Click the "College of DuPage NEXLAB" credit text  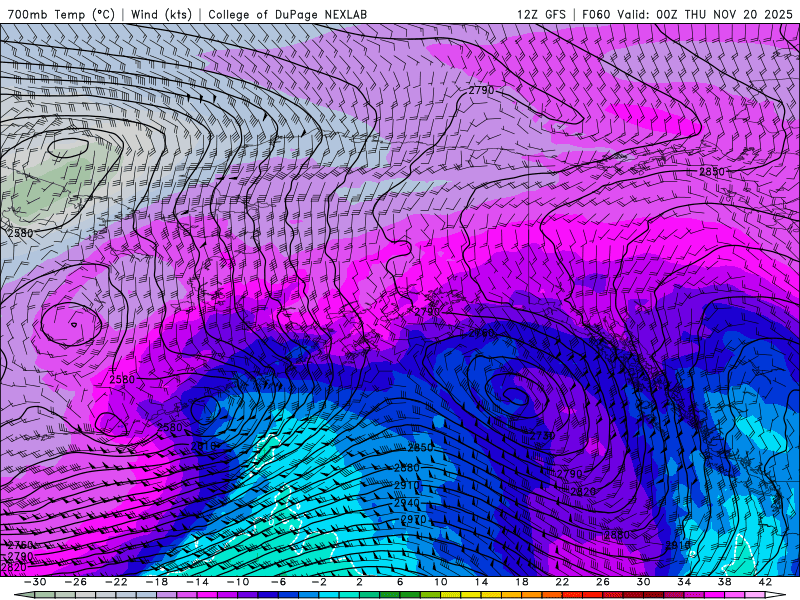287,14
